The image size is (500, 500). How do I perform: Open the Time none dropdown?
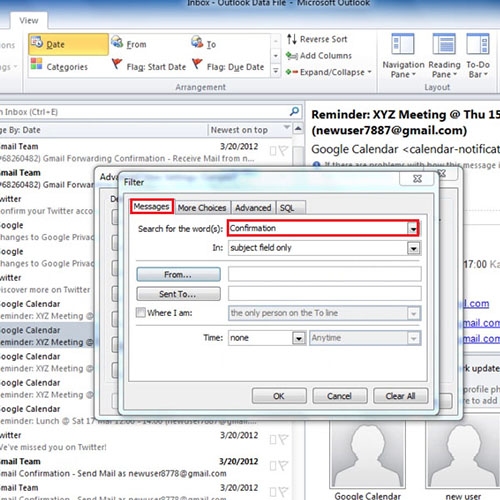(x=299, y=338)
